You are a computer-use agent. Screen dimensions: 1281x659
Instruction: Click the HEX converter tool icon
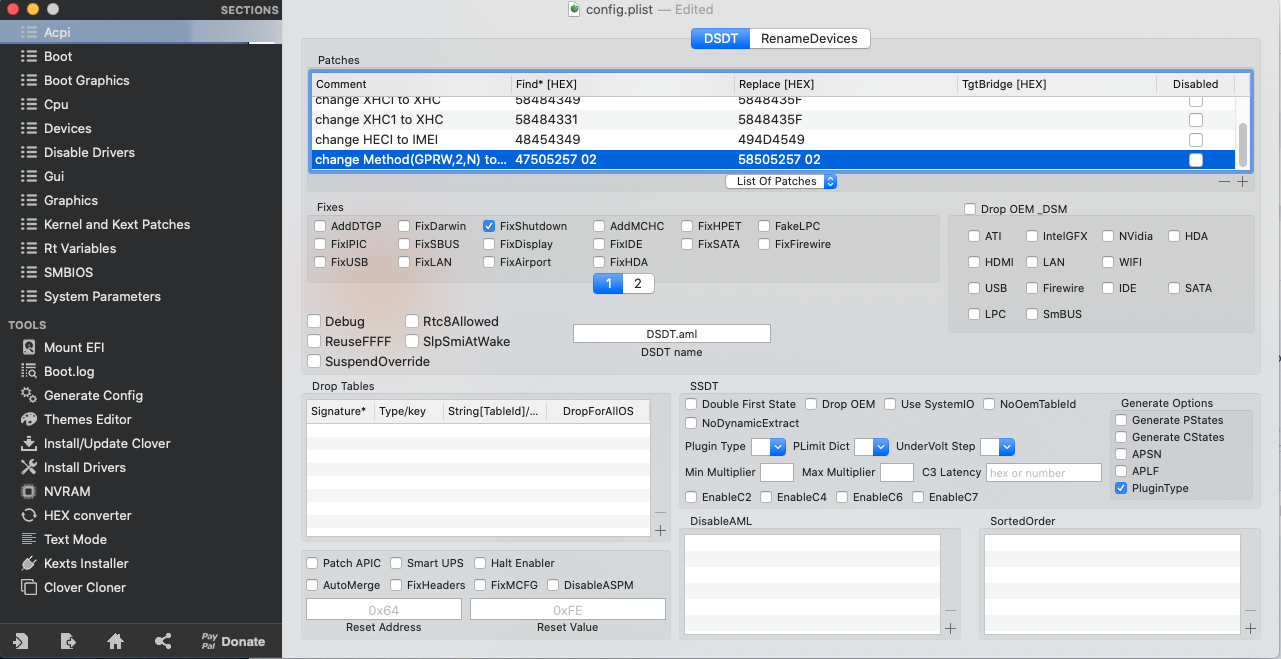click(28, 515)
